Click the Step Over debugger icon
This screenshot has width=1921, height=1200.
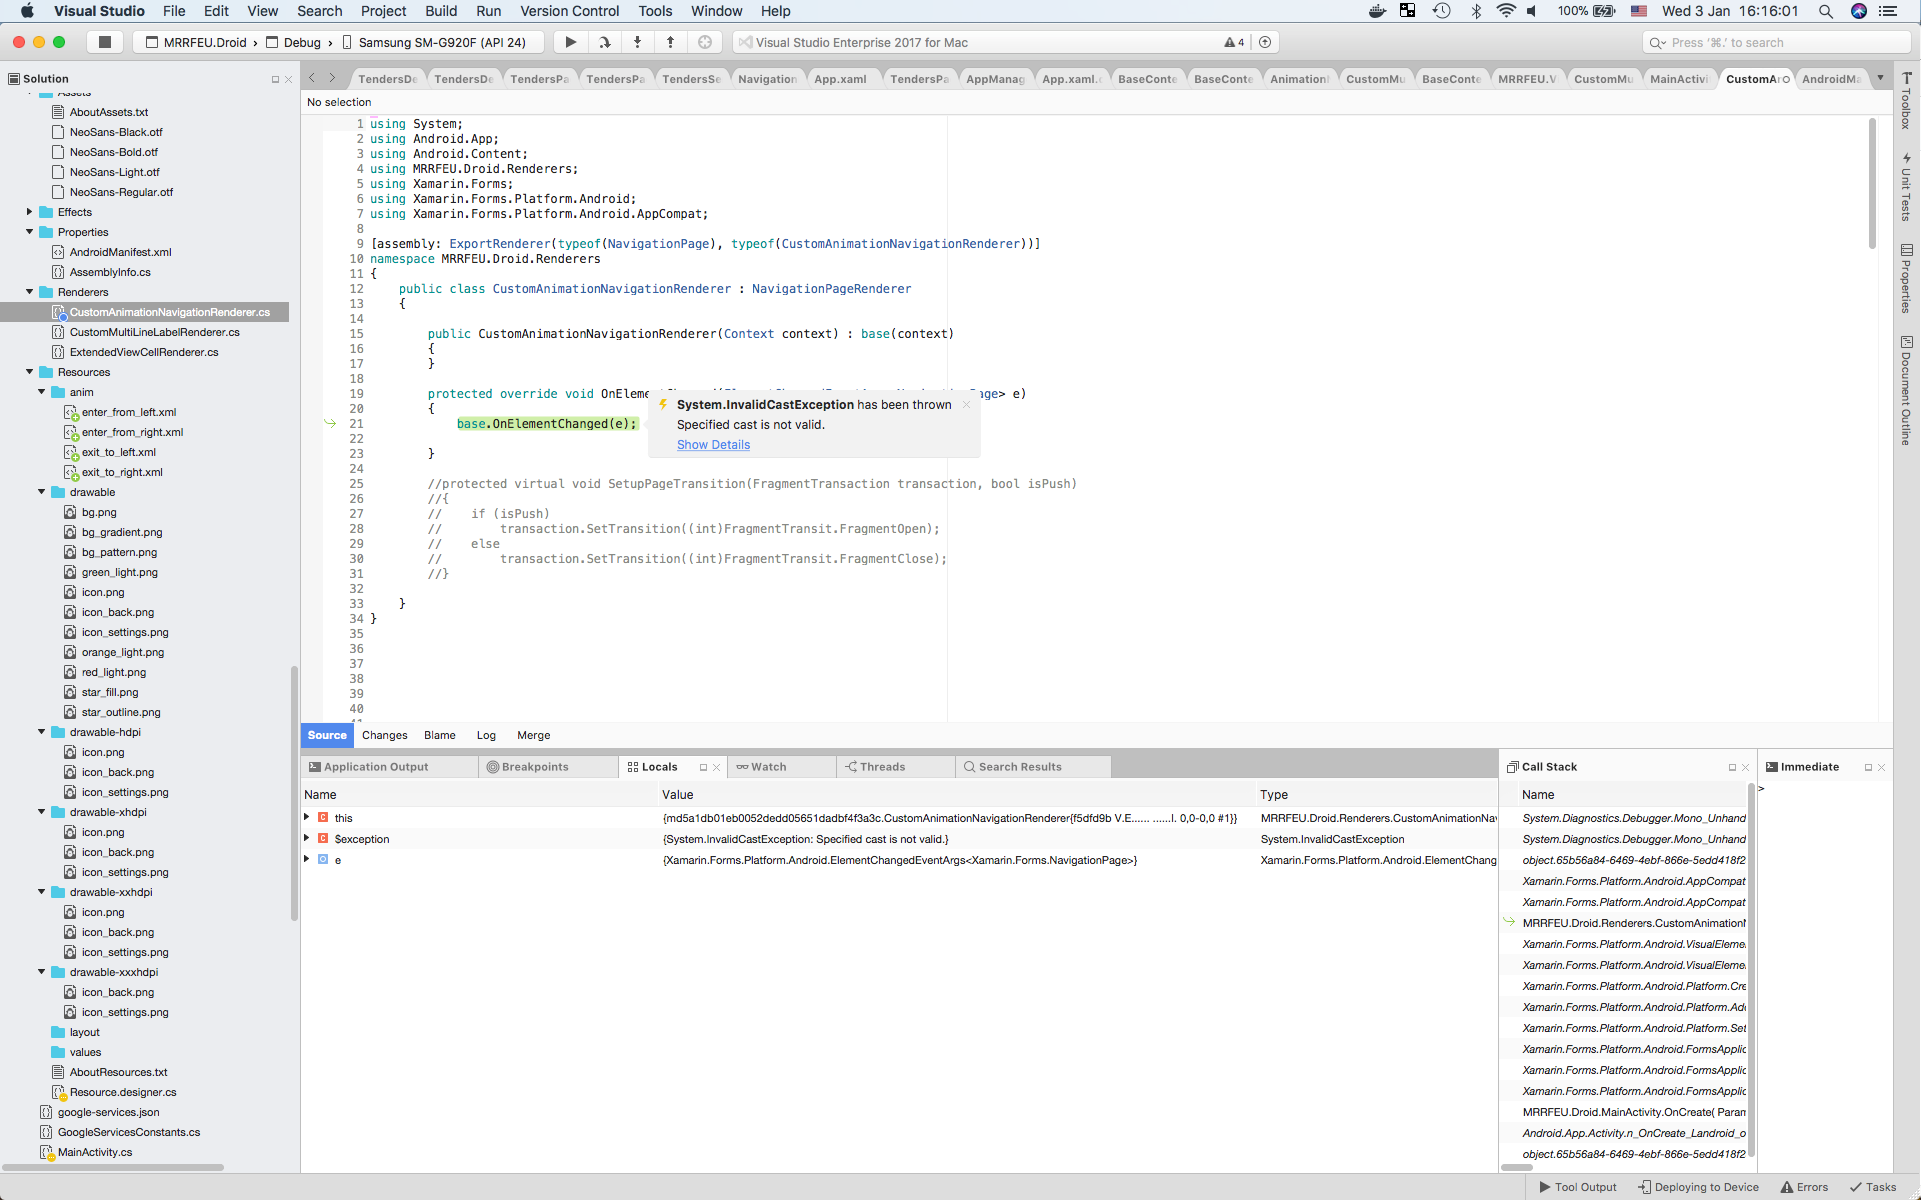(x=604, y=42)
